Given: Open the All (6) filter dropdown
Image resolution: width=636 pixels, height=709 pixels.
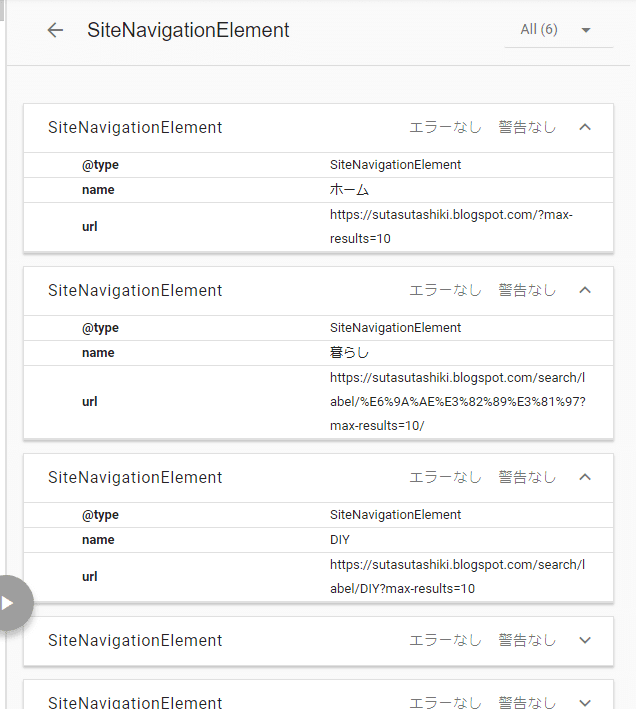Looking at the screenshot, I should pos(559,30).
